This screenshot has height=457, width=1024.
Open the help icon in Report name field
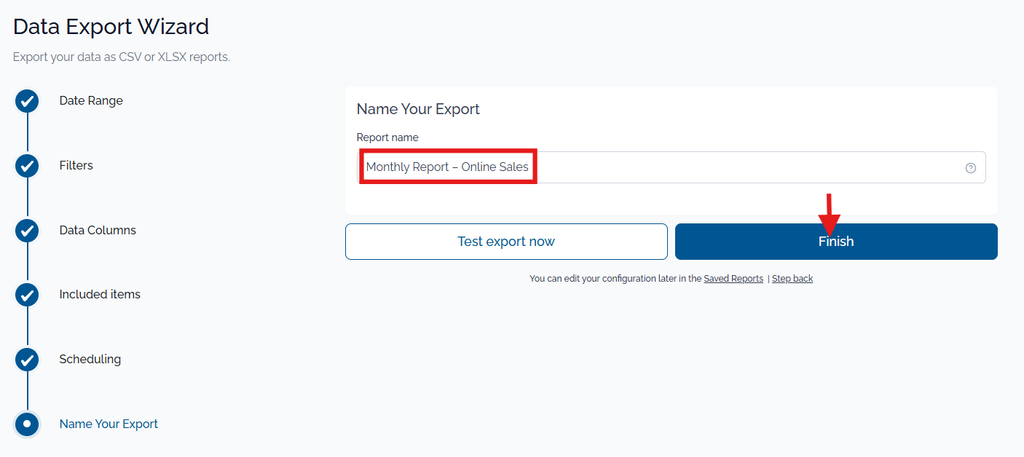(x=970, y=168)
